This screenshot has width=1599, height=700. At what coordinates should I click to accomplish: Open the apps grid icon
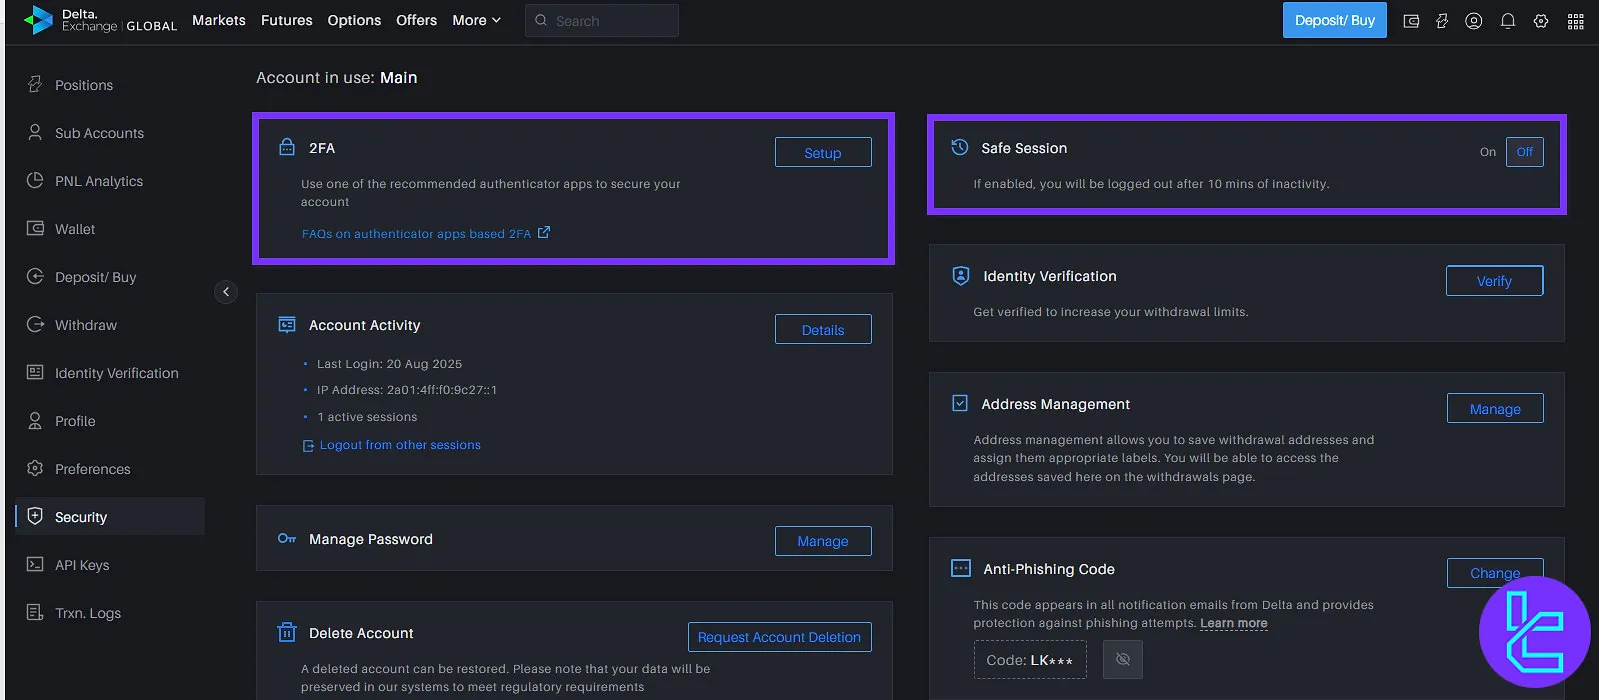1576,21
